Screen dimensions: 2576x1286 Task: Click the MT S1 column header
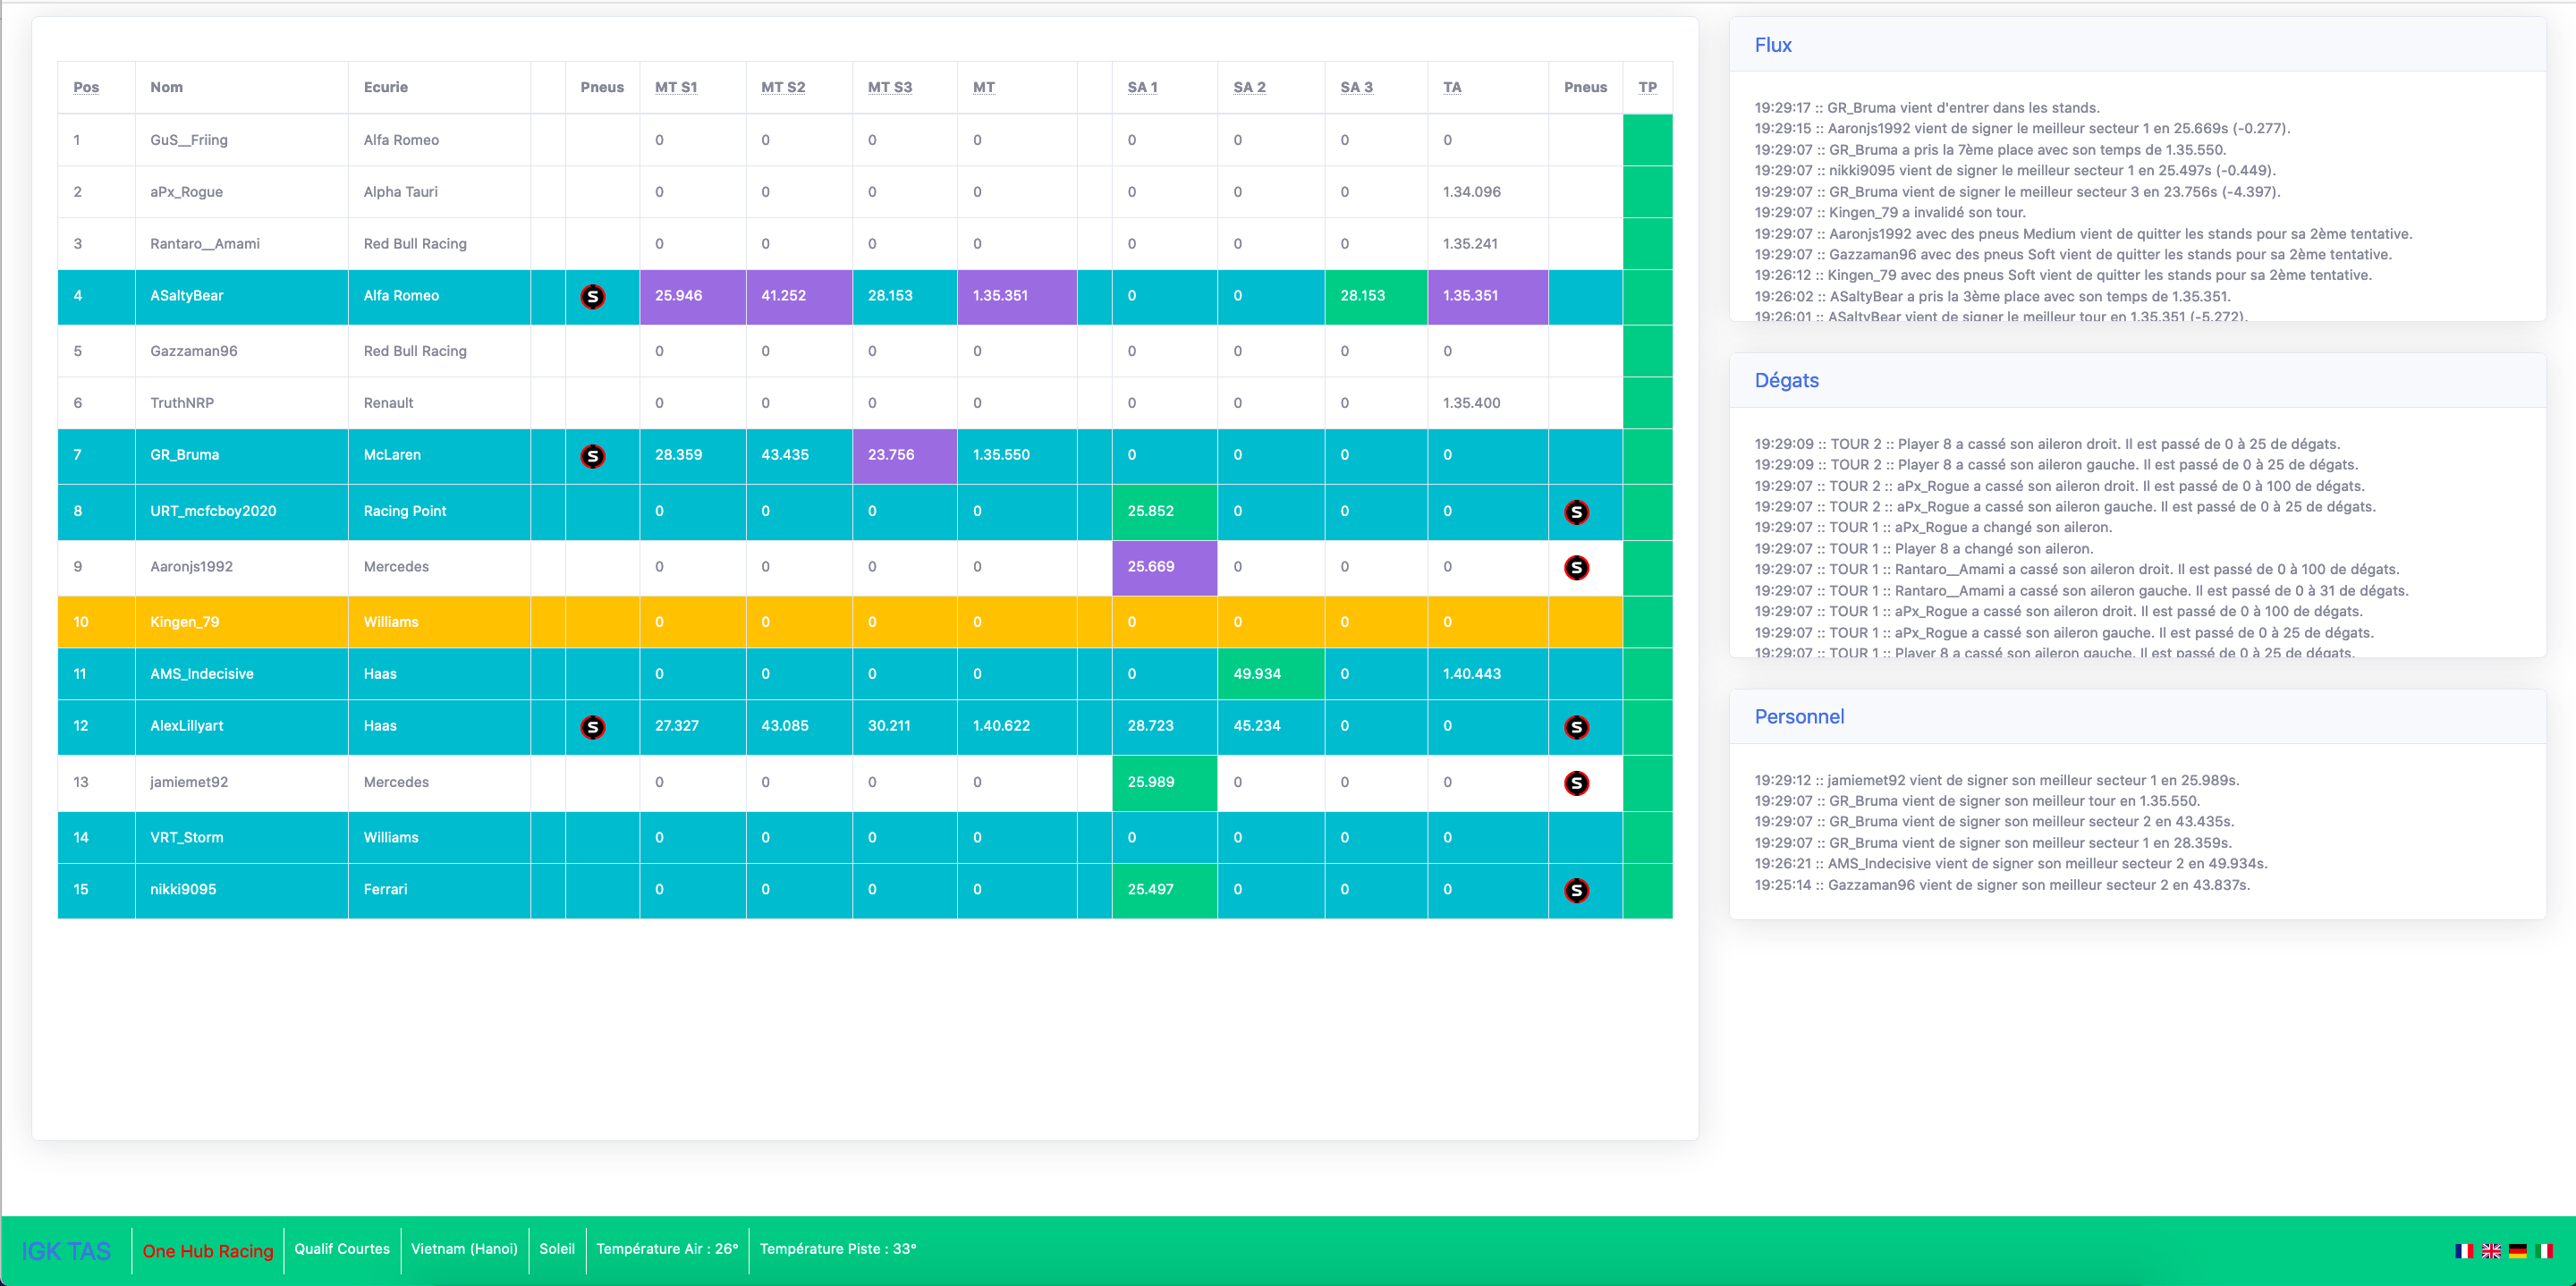676,87
